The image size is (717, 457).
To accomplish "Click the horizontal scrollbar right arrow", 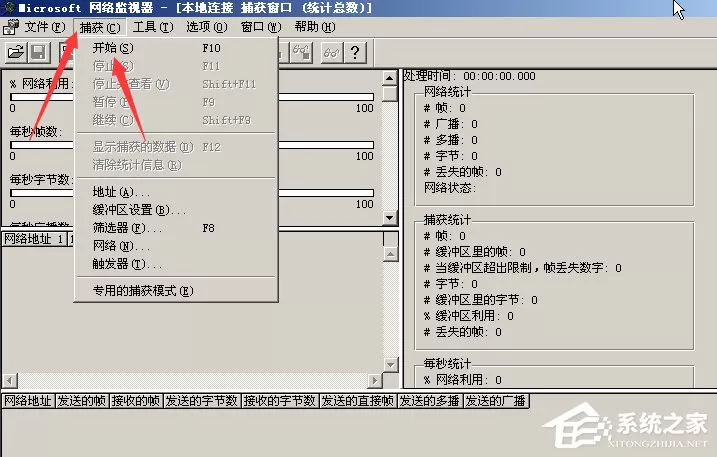I will pos(375,380).
